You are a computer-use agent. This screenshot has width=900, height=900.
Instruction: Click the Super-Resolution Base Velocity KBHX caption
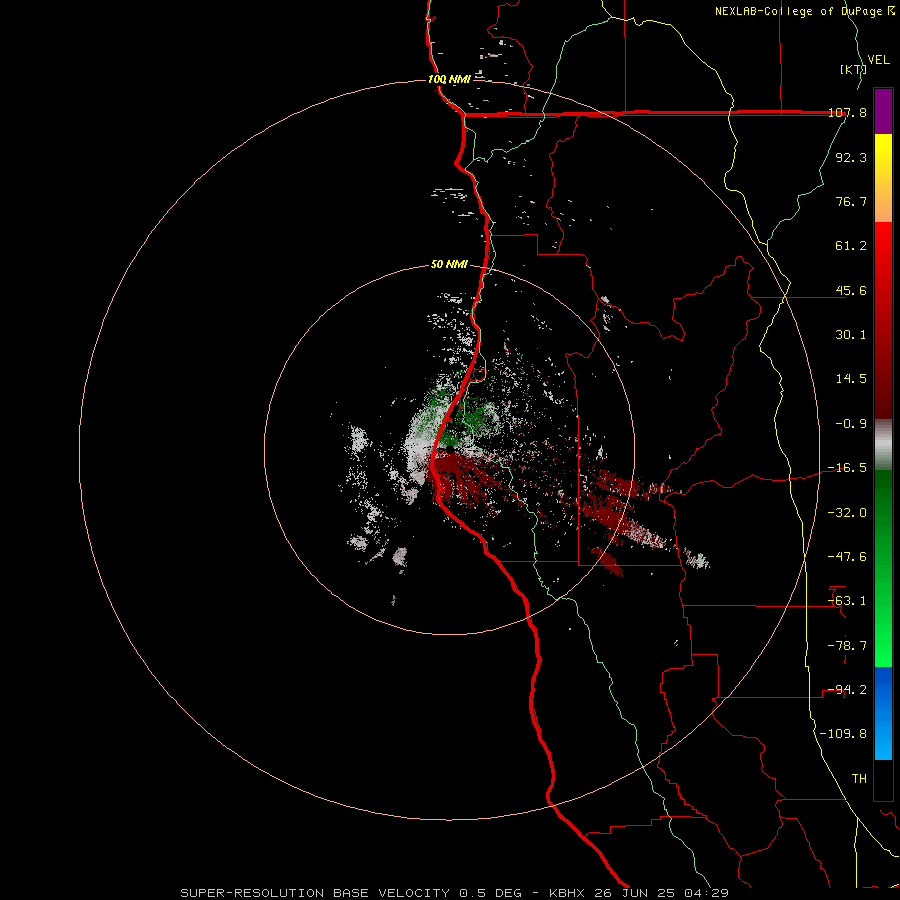pyautogui.click(x=455, y=893)
